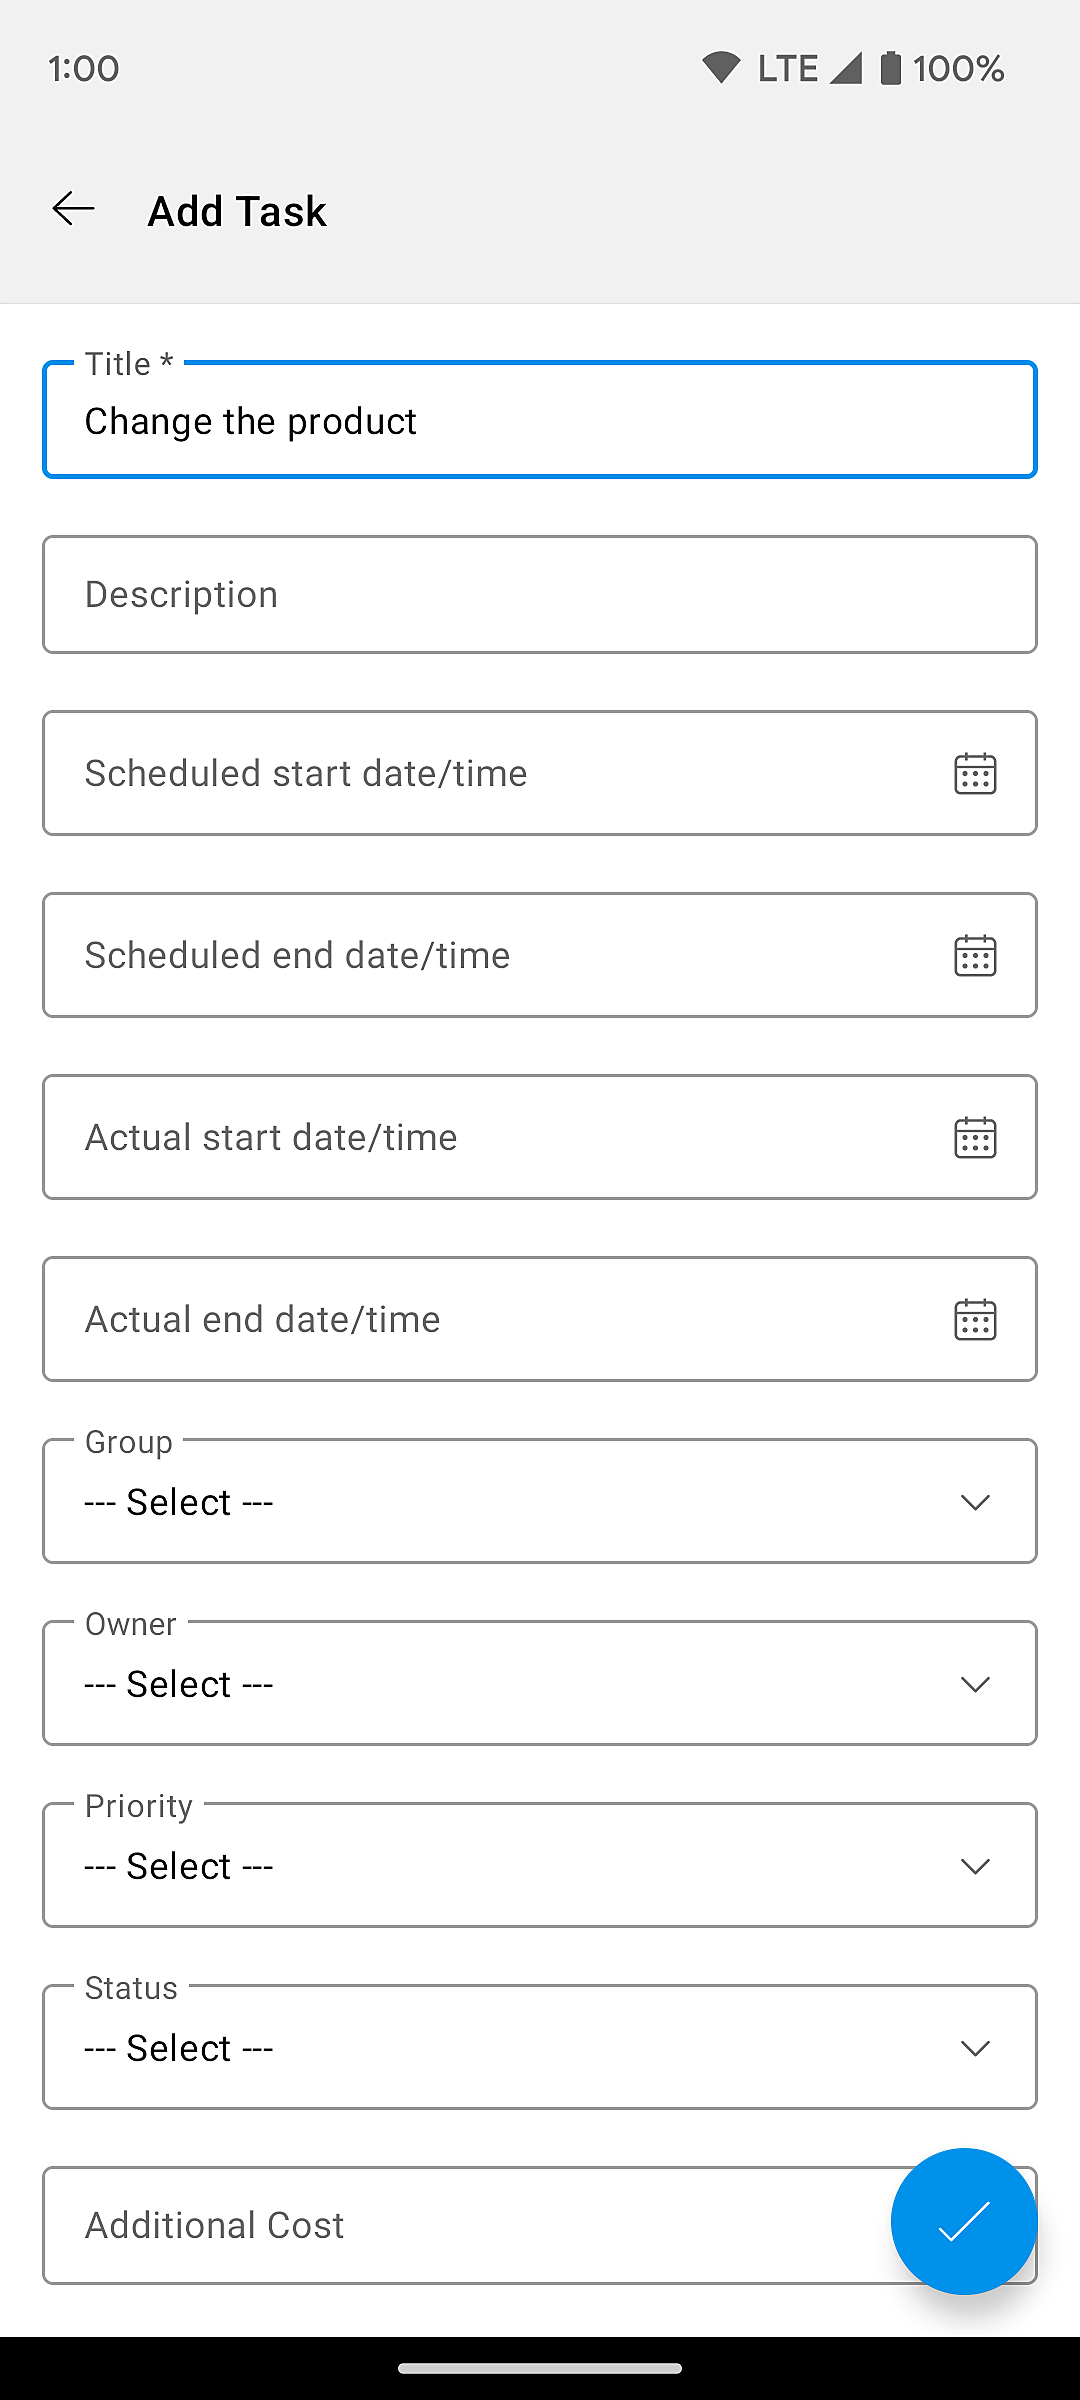Expand the Priority dropdown
The image size is (1080, 2400).
[x=539, y=1865]
